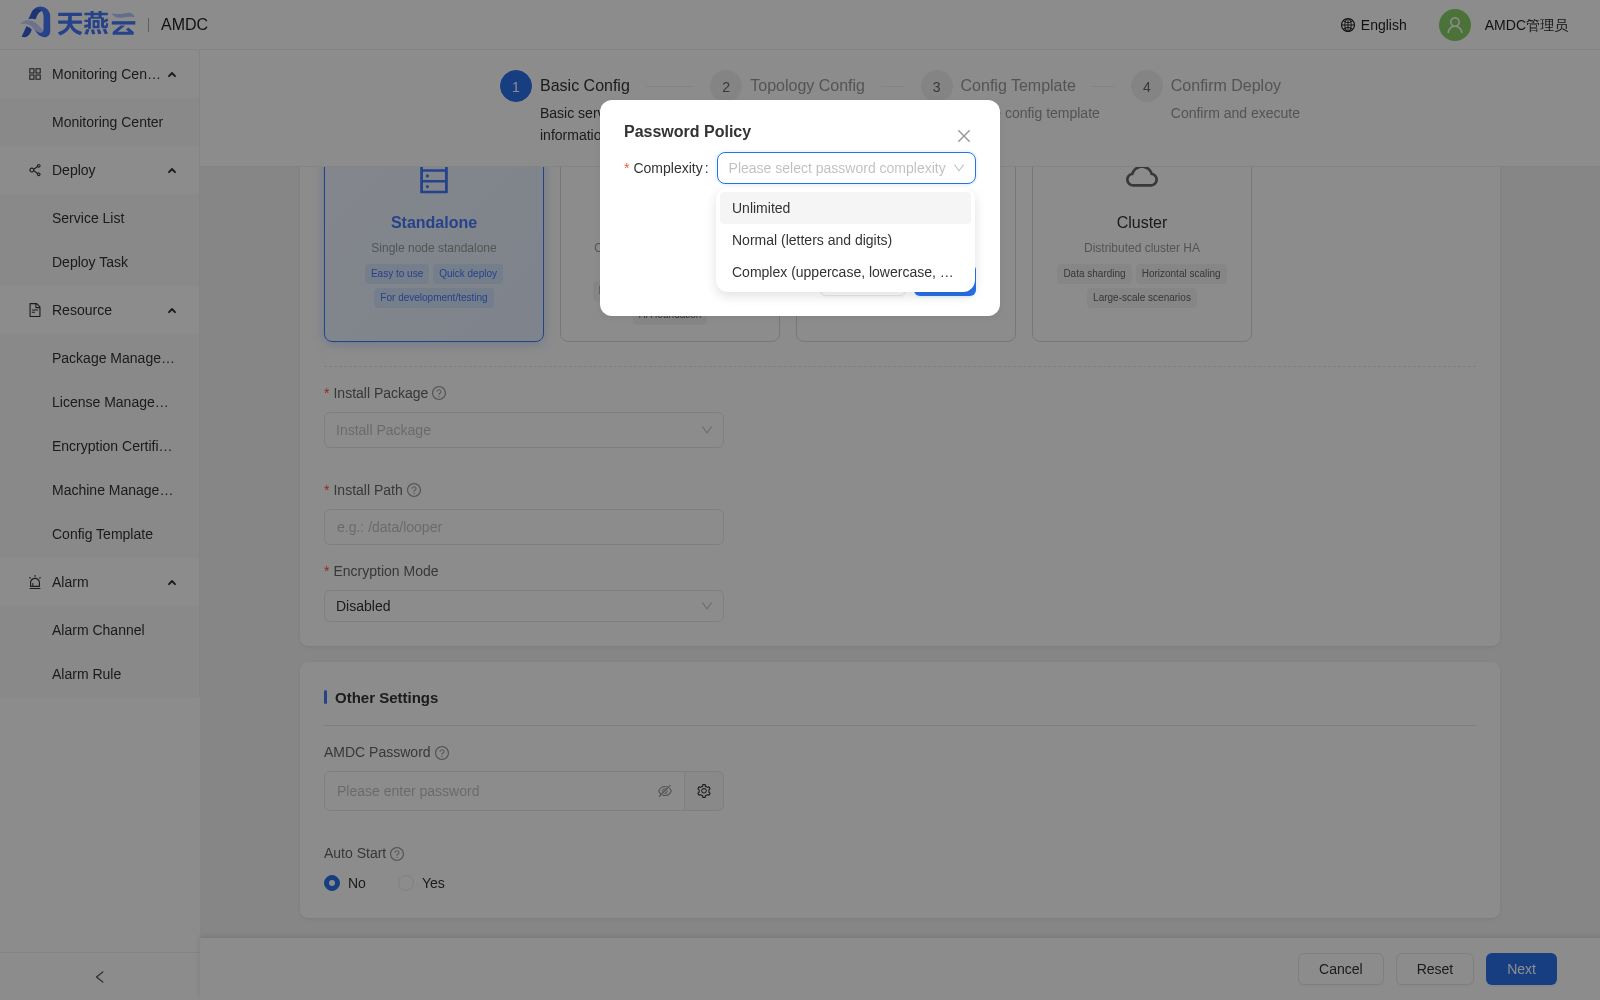
Task: Click Auto Start help question icon
Action: (x=397, y=854)
